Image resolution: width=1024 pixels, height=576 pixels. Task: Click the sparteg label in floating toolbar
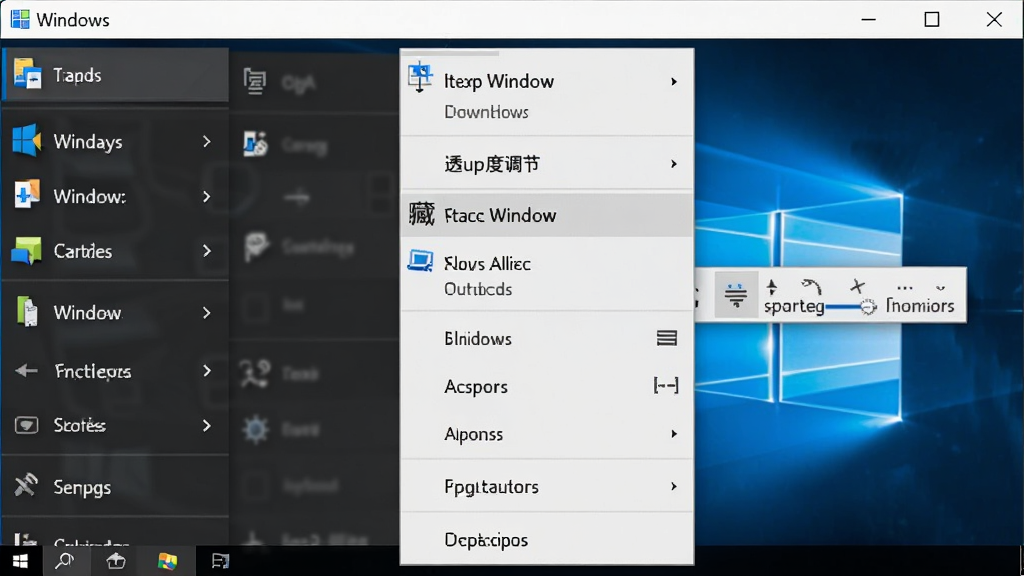tap(794, 306)
